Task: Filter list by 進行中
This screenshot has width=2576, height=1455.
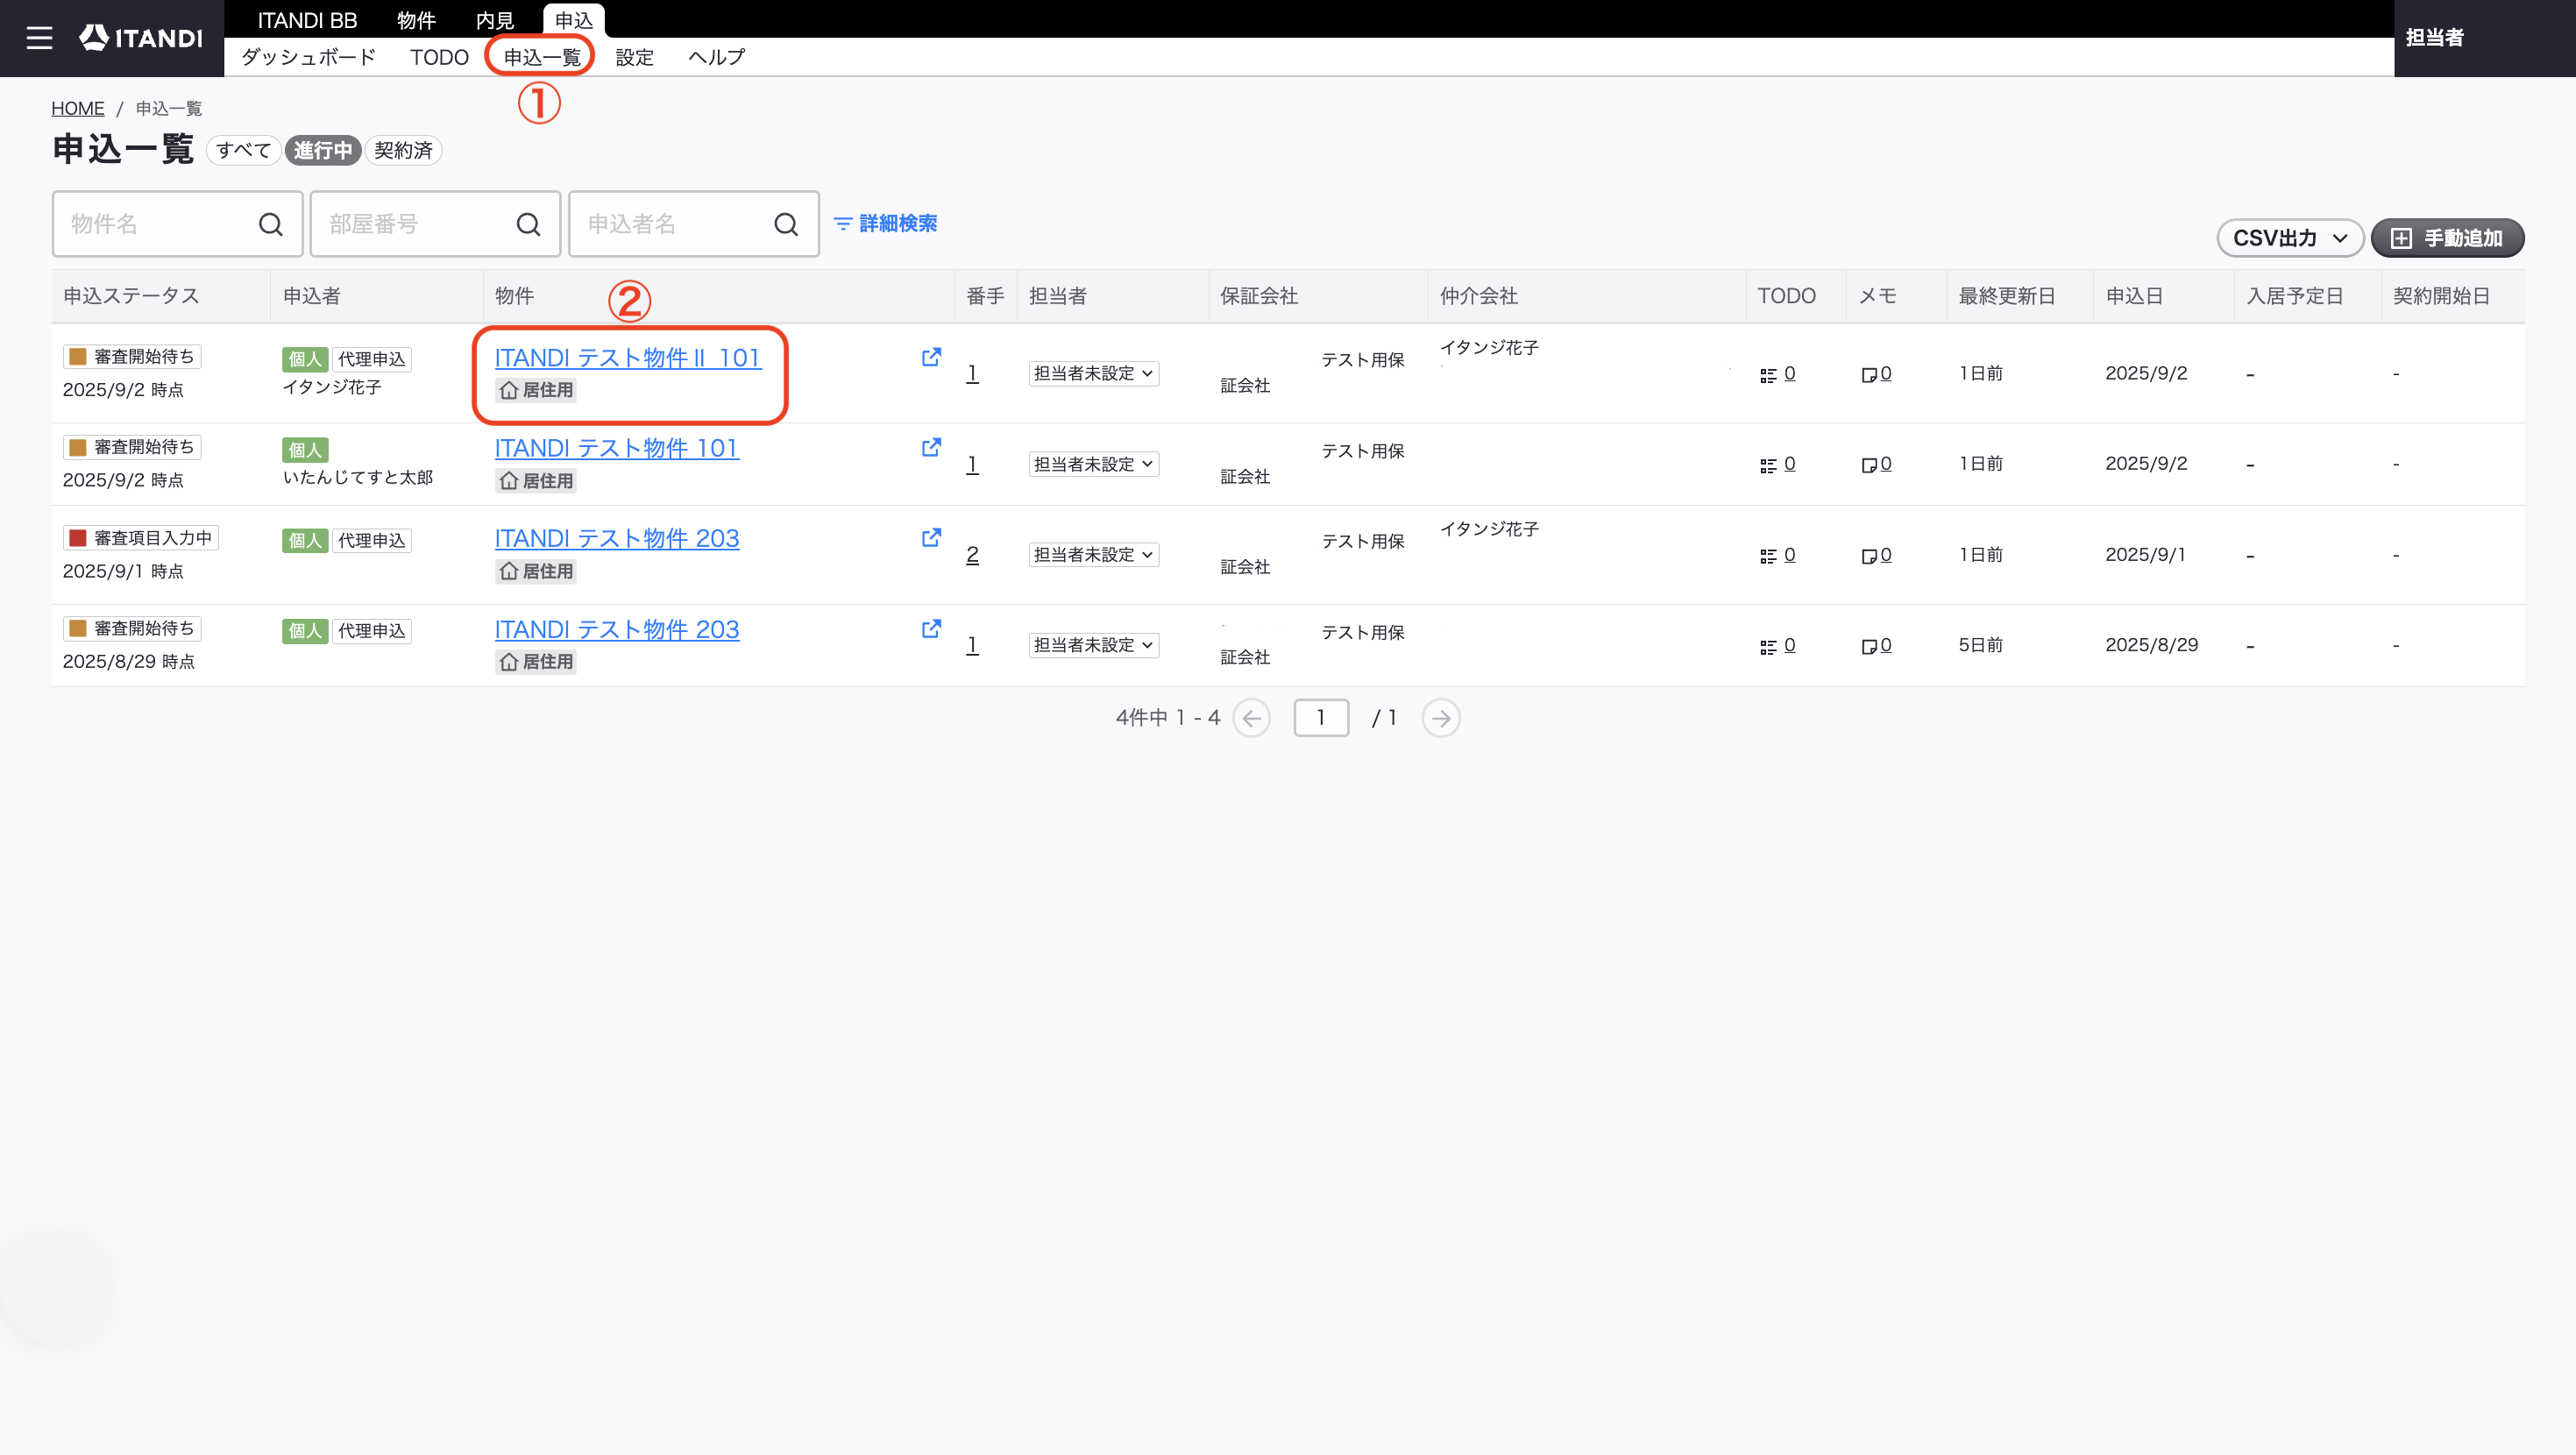Action: [322, 150]
